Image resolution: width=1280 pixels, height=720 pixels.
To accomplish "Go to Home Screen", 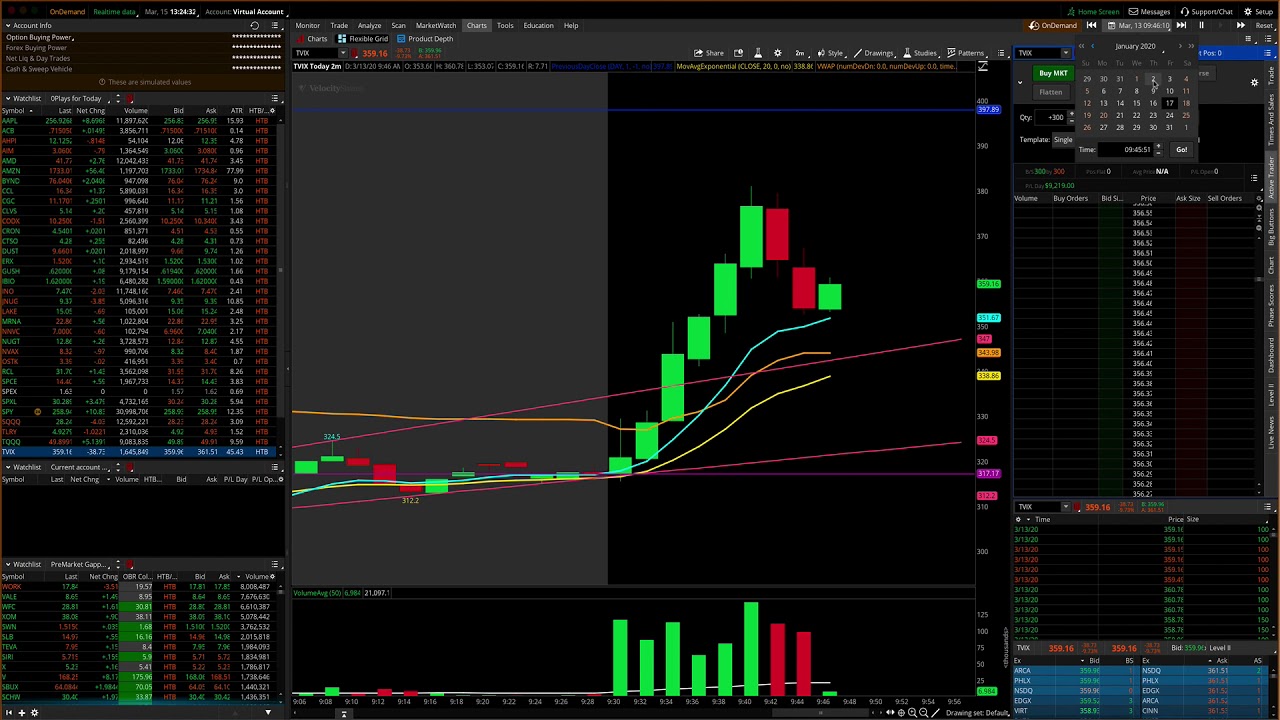I will click(1092, 11).
